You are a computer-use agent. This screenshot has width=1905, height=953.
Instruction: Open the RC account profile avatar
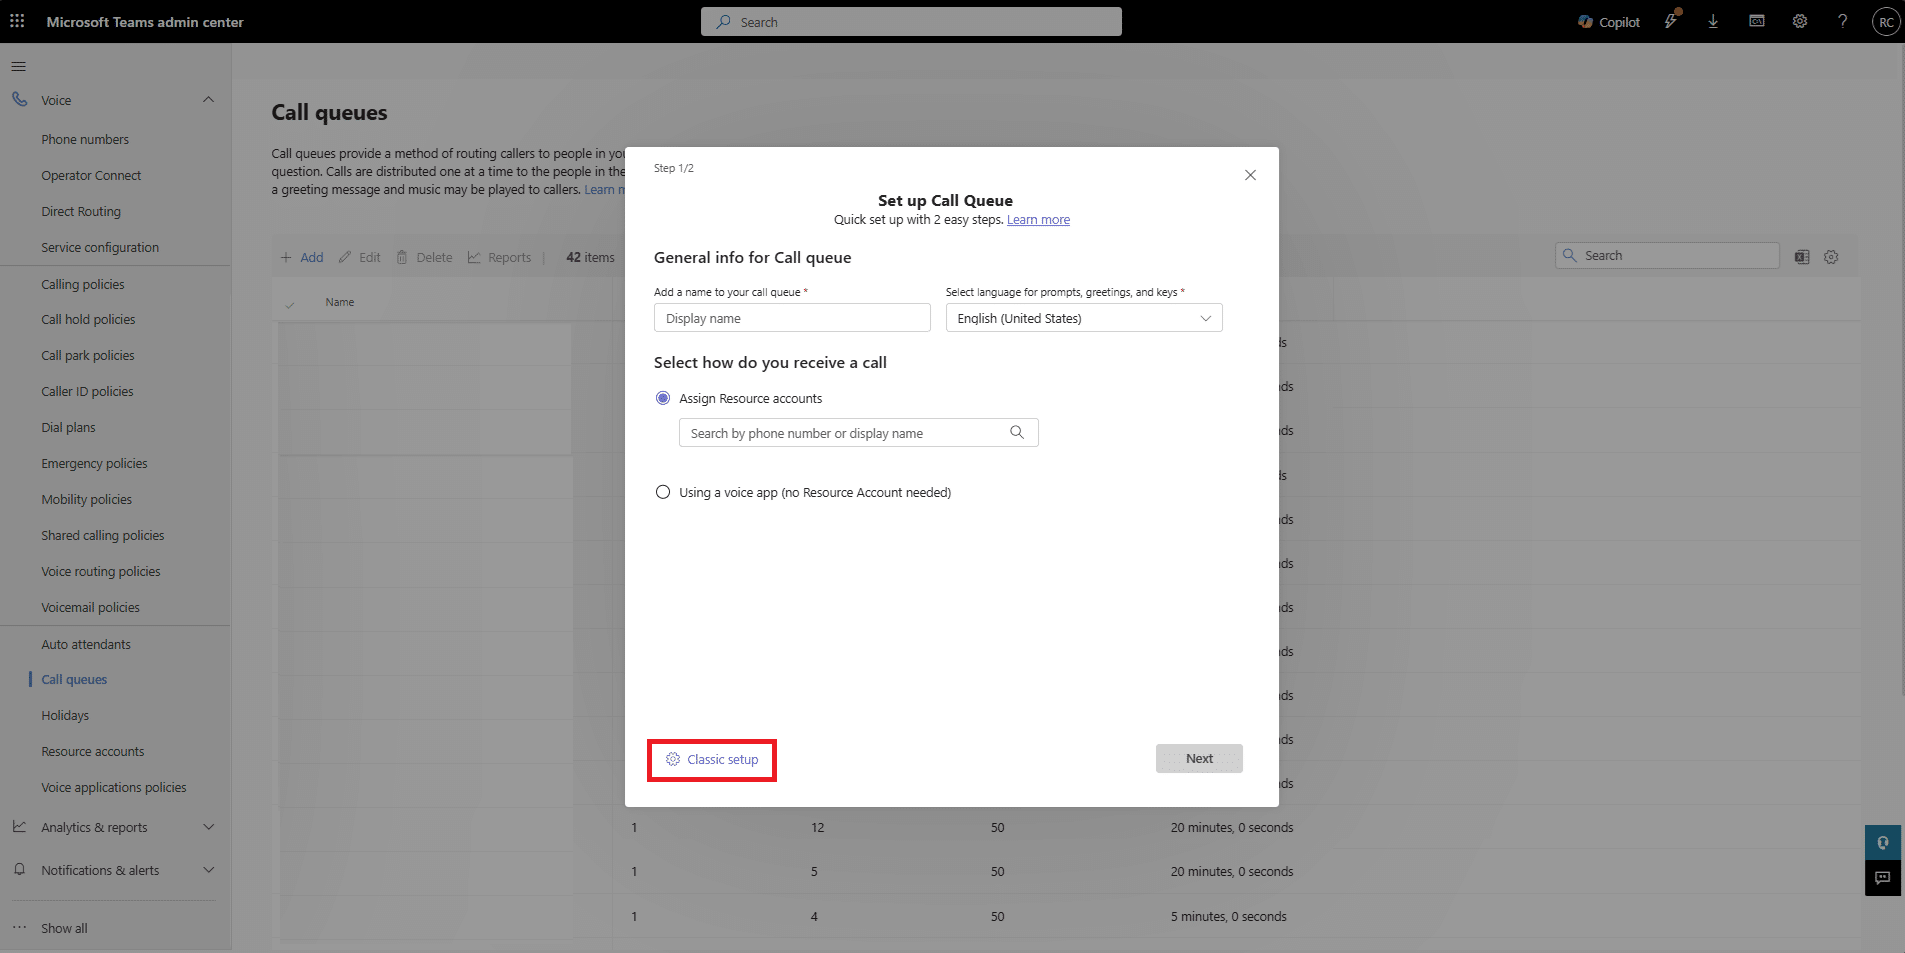coord(1885,22)
